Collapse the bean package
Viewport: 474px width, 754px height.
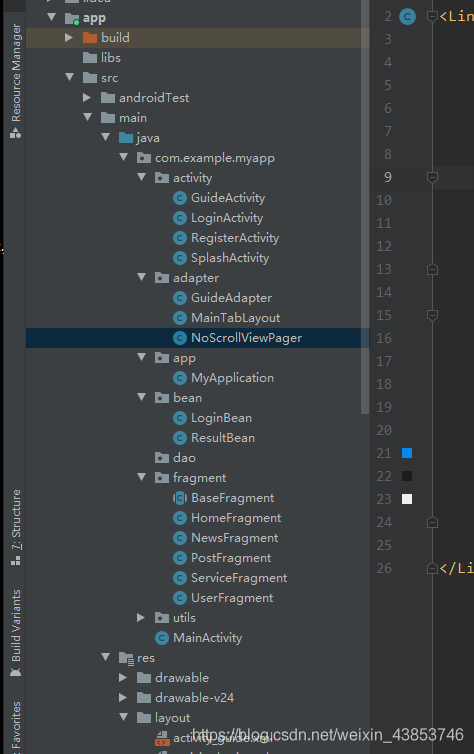[x=141, y=397]
